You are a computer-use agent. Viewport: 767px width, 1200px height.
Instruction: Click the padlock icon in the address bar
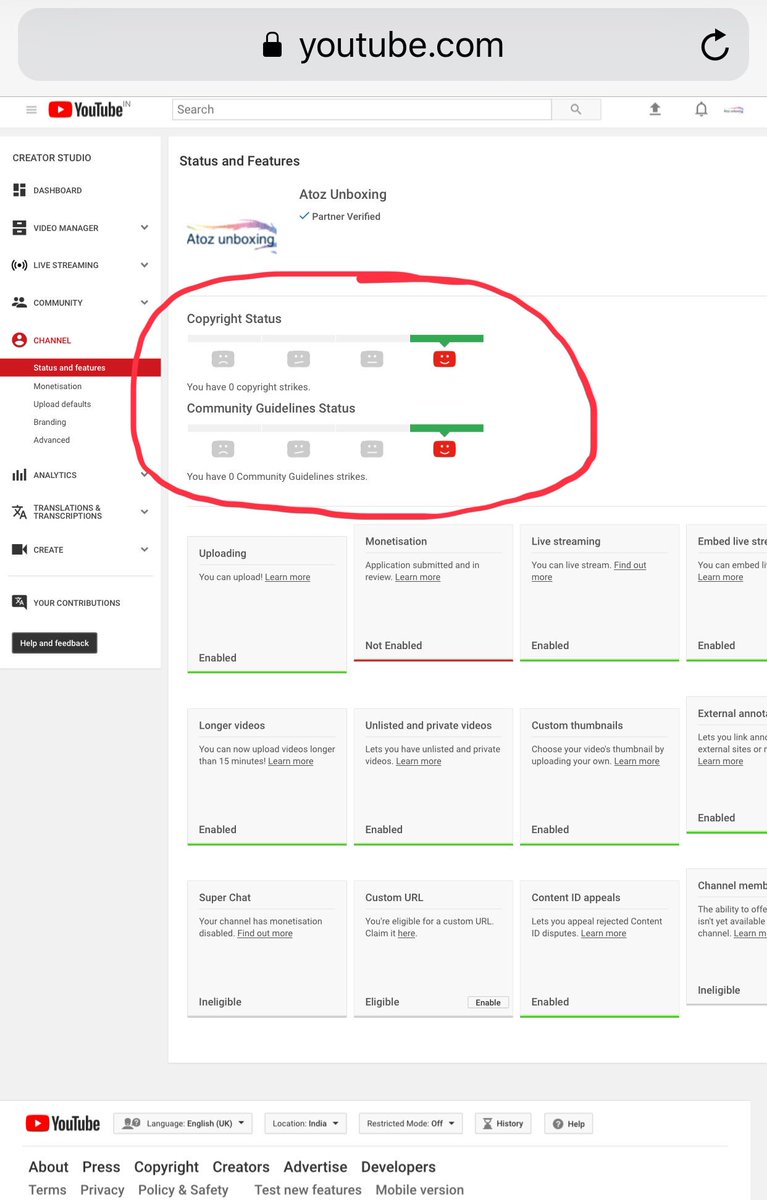[272, 45]
